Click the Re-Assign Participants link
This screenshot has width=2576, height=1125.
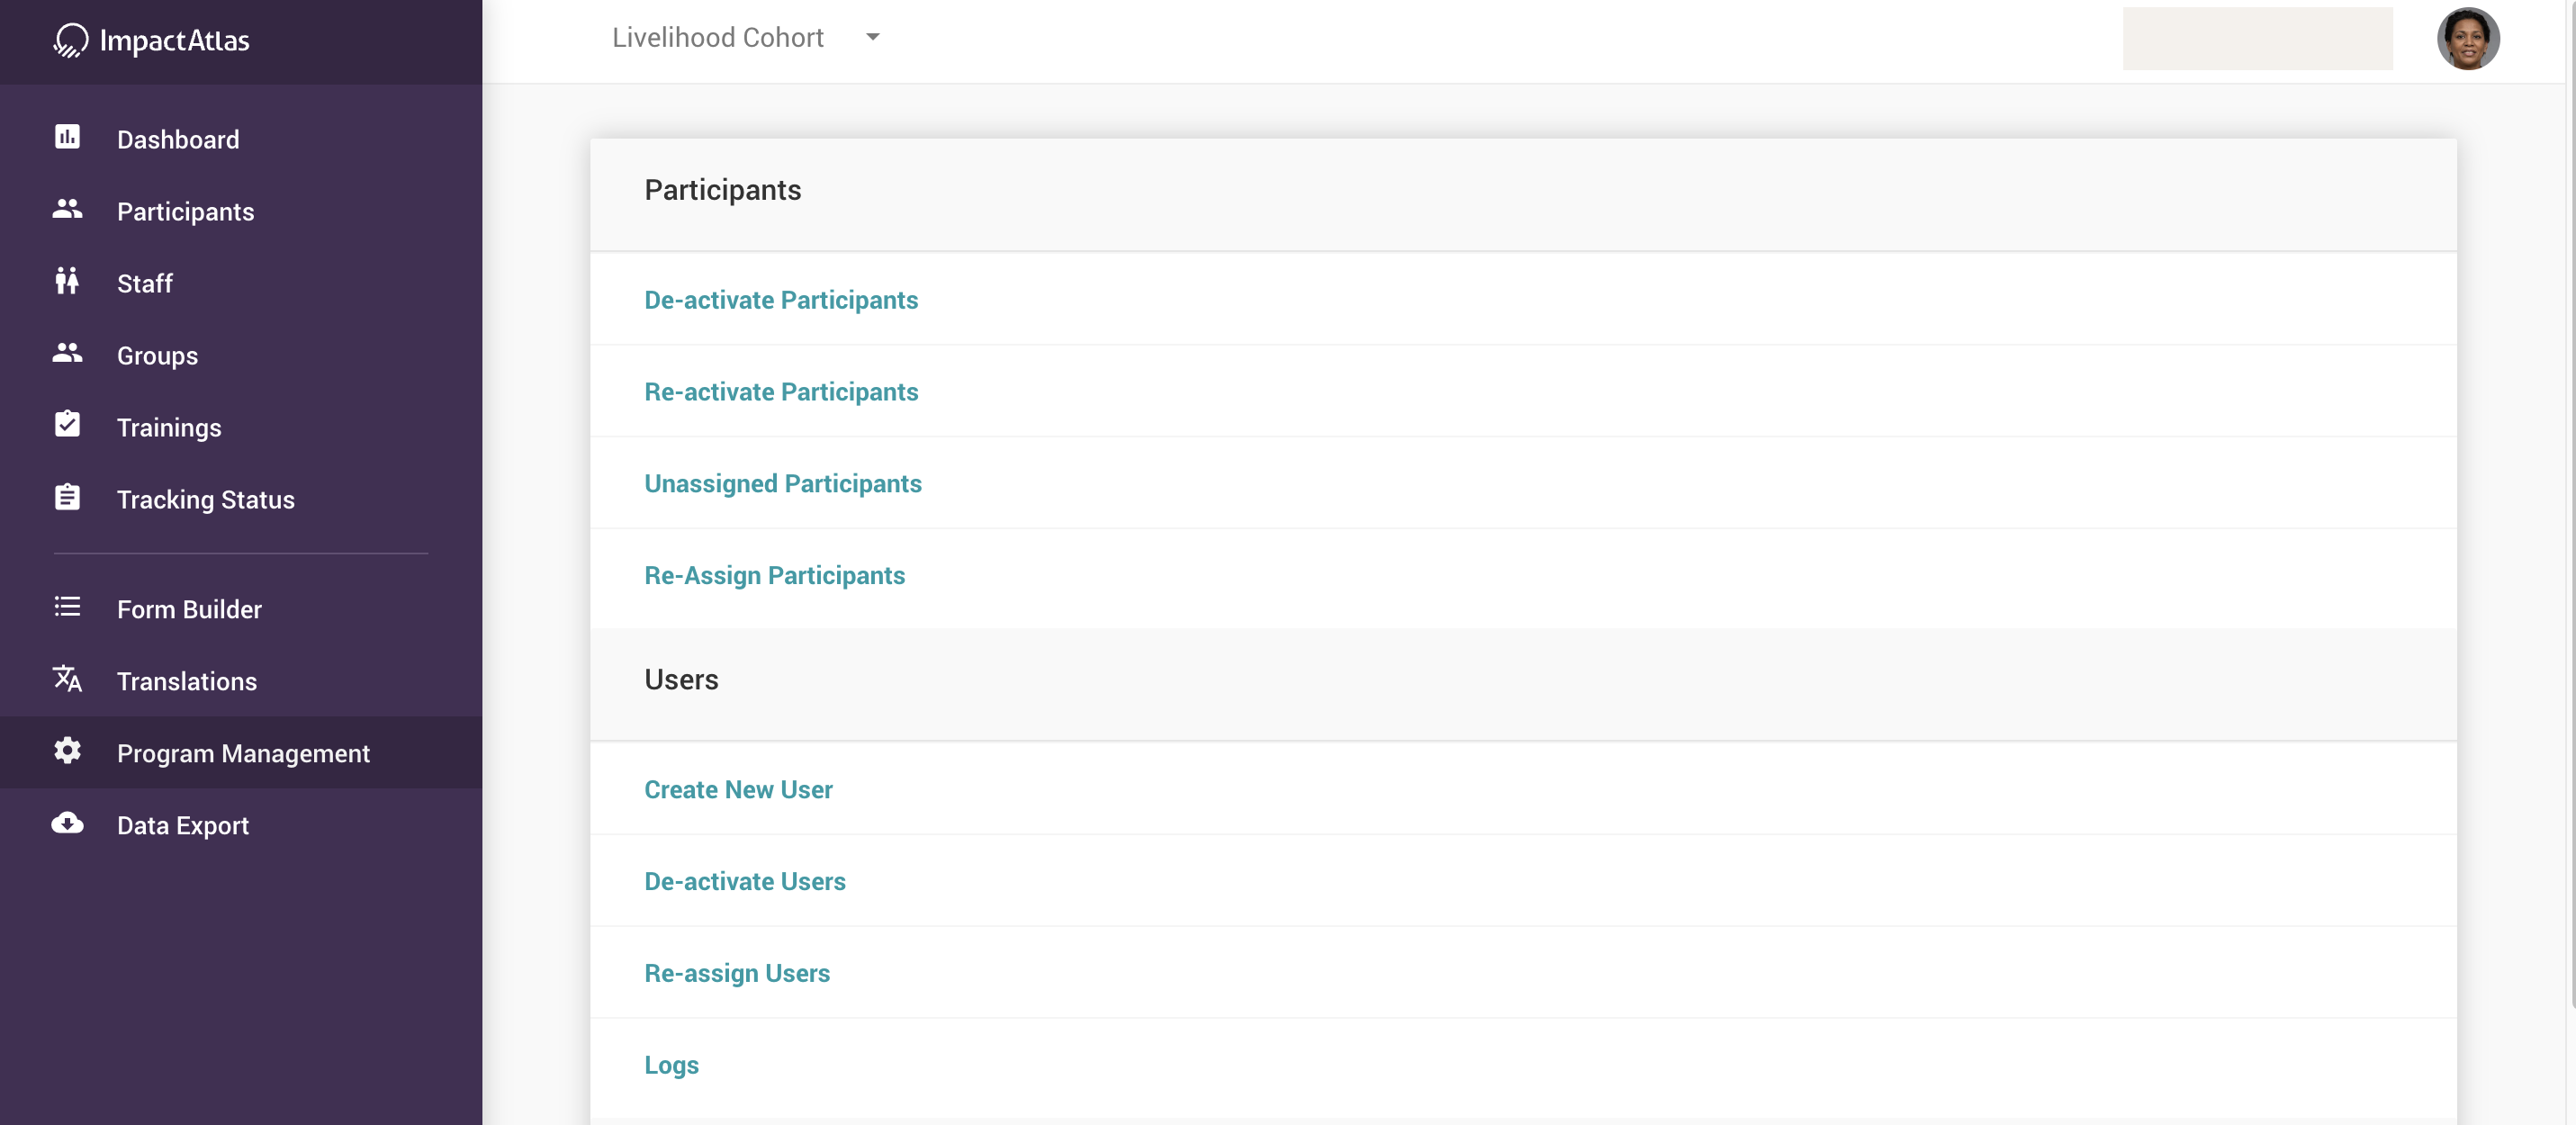pyautogui.click(x=774, y=575)
